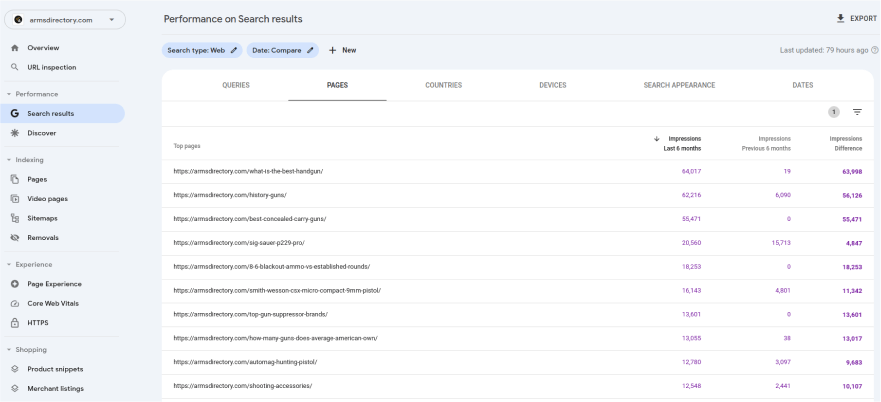Add a New filter
881x402 pixels.
click(x=342, y=50)
